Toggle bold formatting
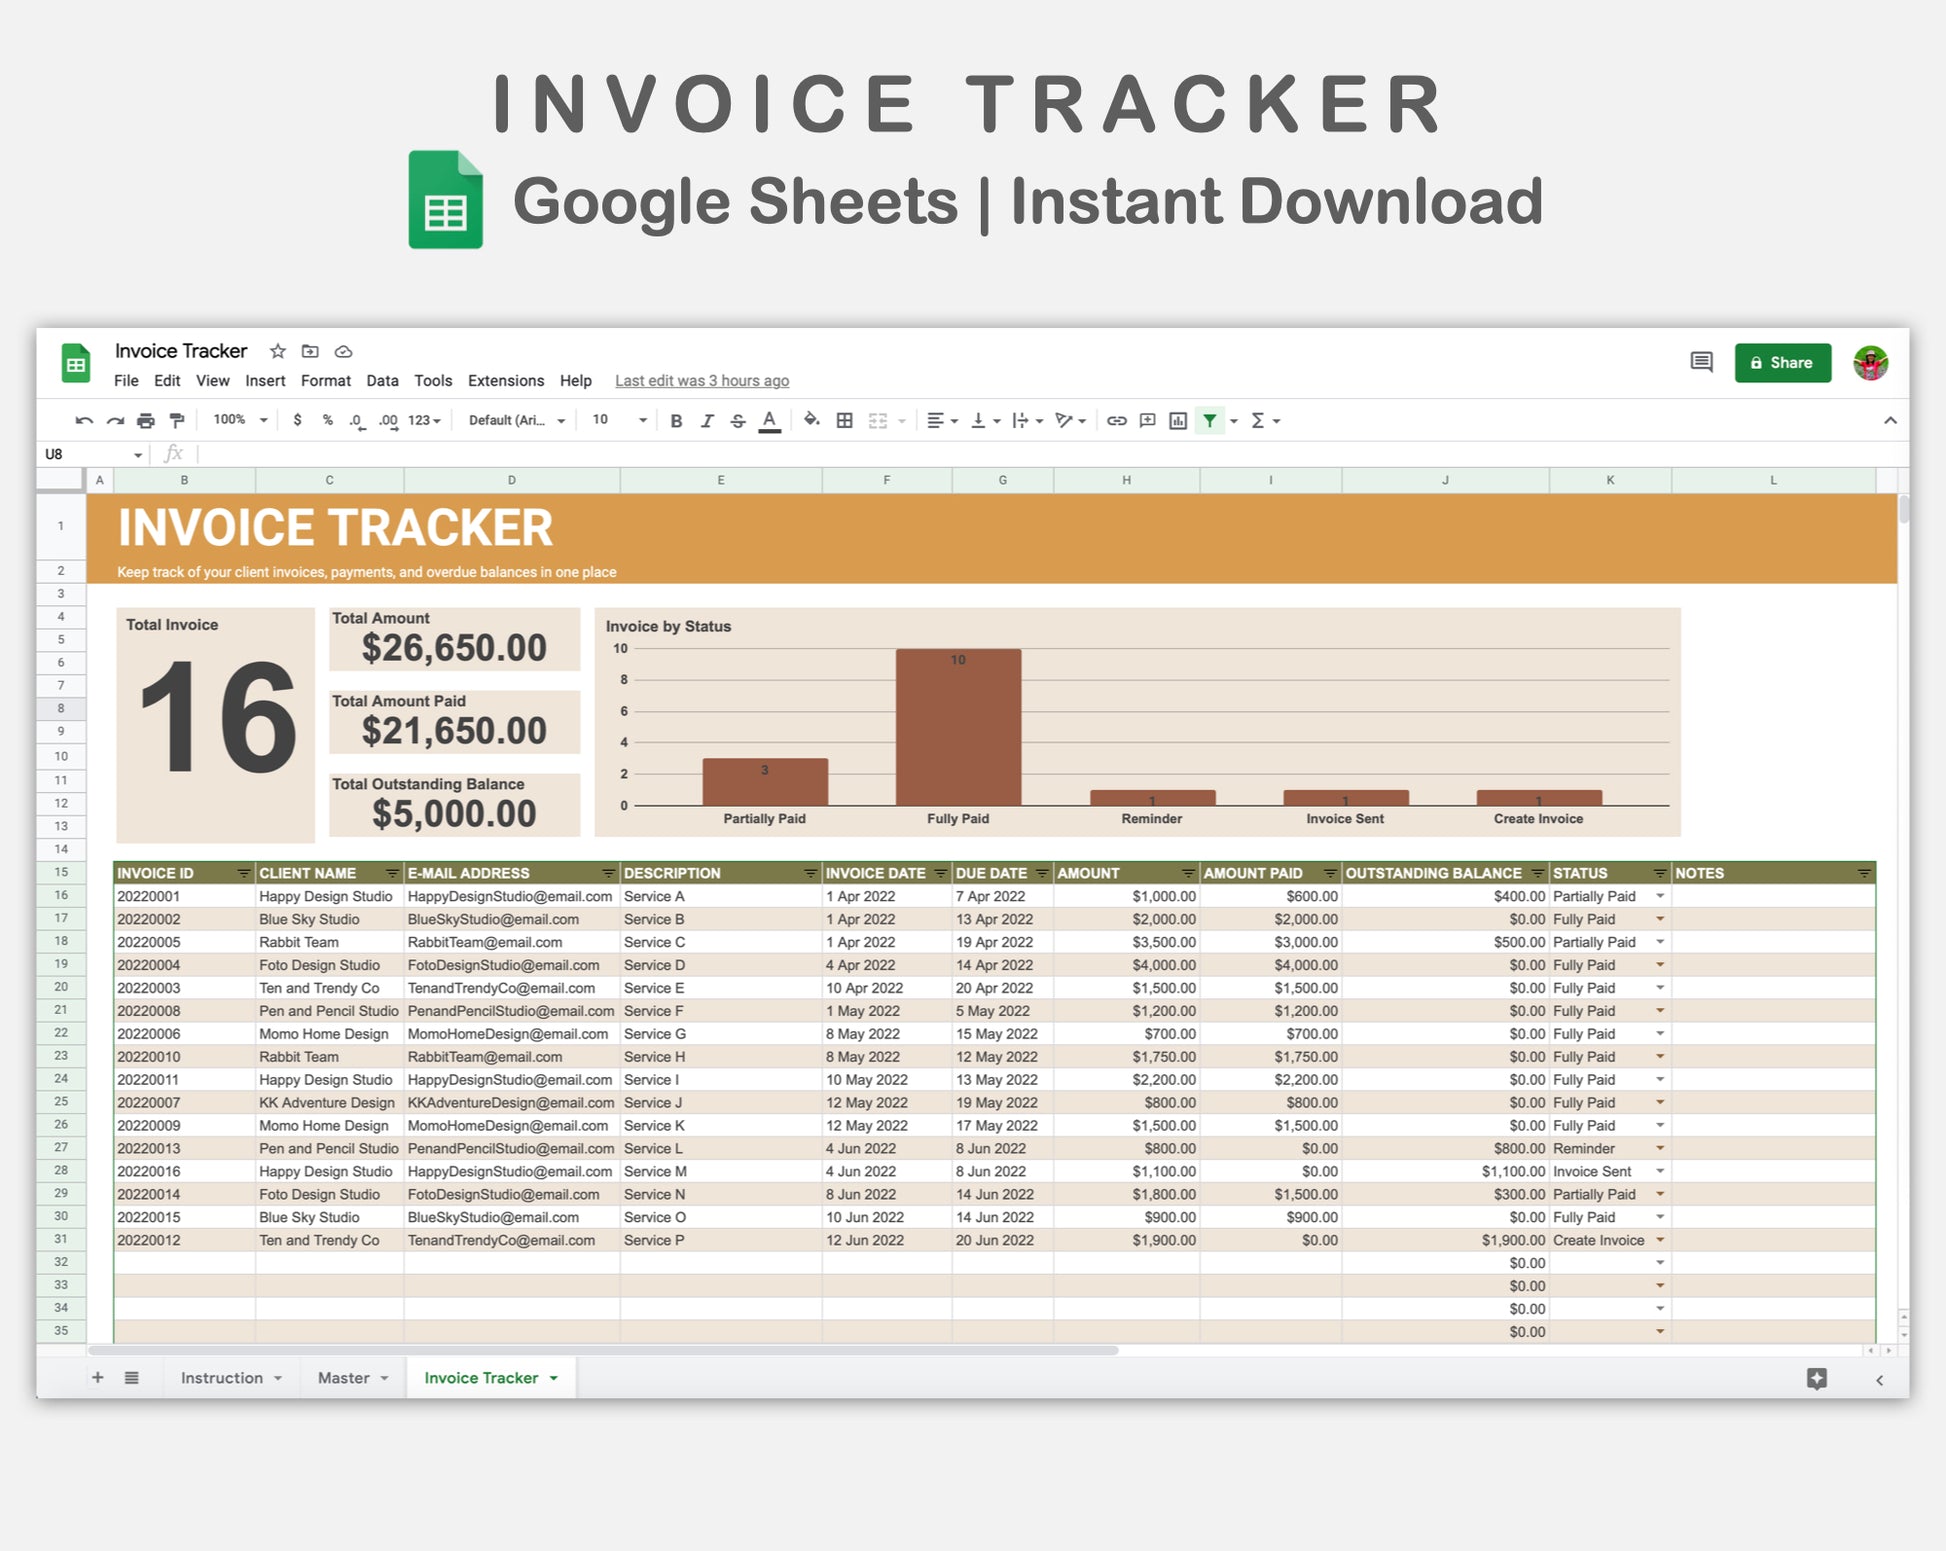Image resolution: width=1946 pixels, height=1551 pixels. click(x=676, y=421)
